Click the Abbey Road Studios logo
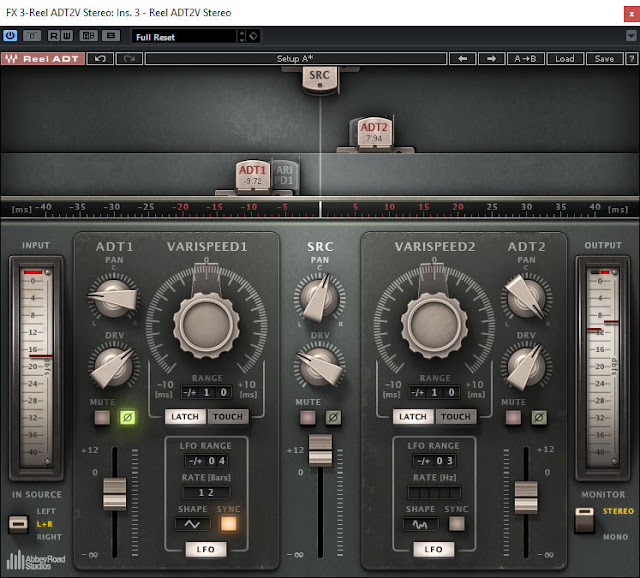This screenshot has width=640, height=578. 36,560
